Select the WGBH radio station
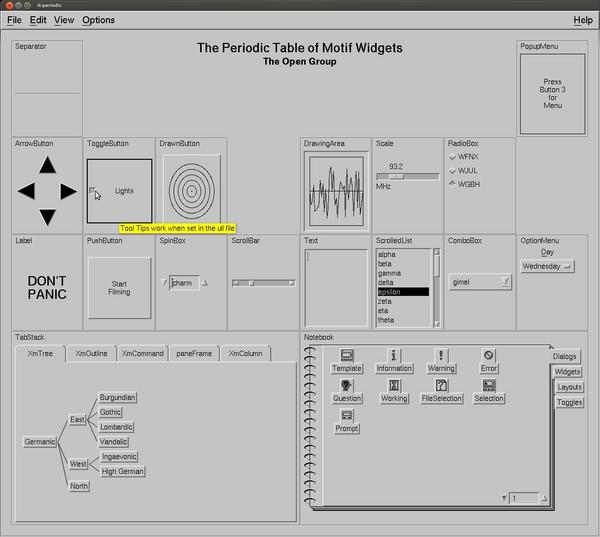 pyautogui.click(x=465, y=184)
